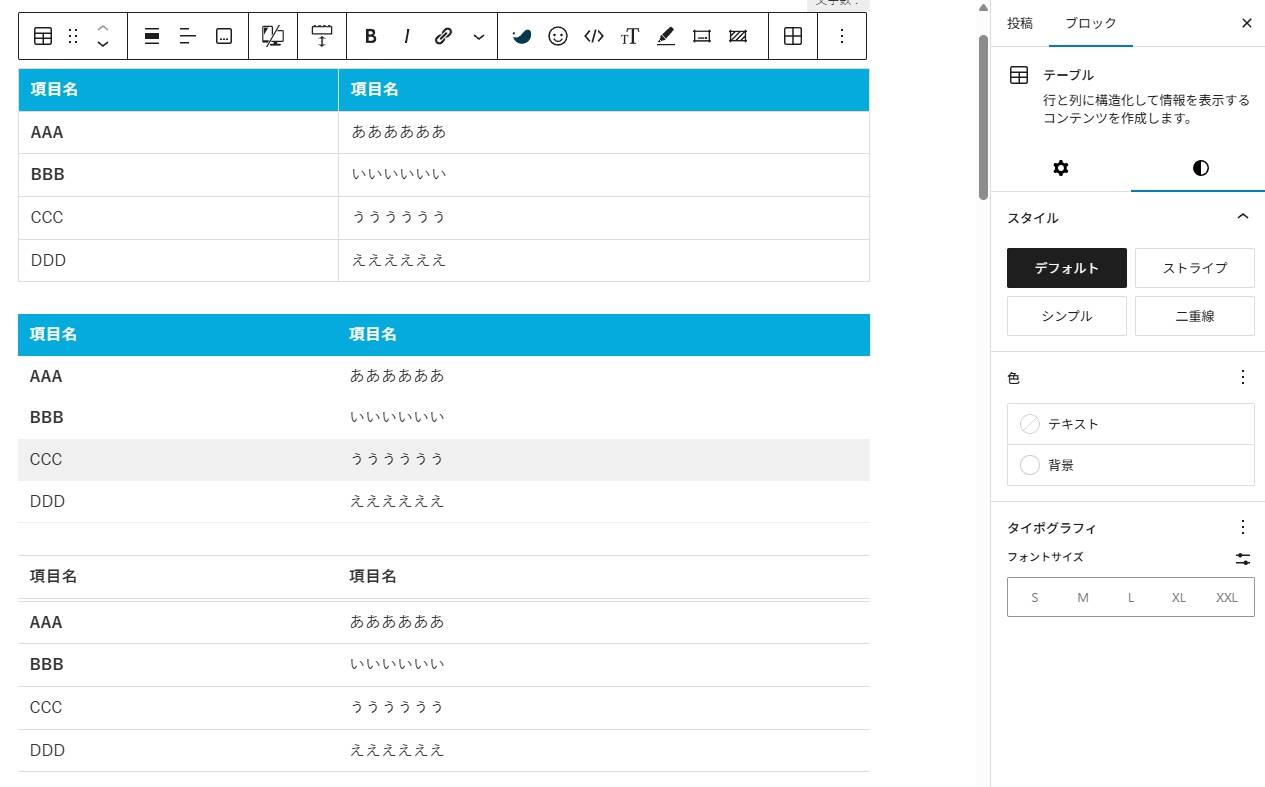The height and width of the screenshot is (787, 1265).
Task: Open the 色 section options menu
Action: [x=1242, y=378]
